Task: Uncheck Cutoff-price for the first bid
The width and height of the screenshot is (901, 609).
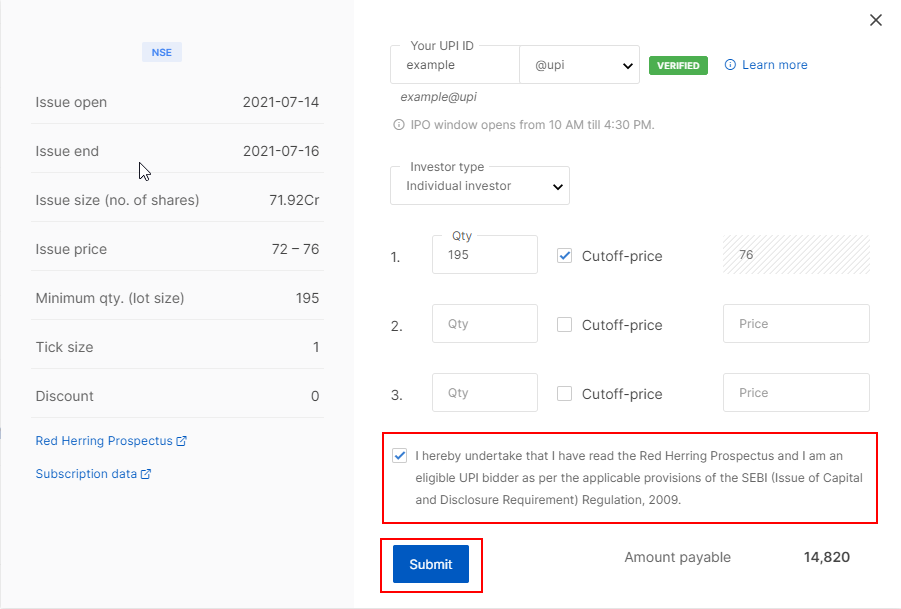Action: 565,256
